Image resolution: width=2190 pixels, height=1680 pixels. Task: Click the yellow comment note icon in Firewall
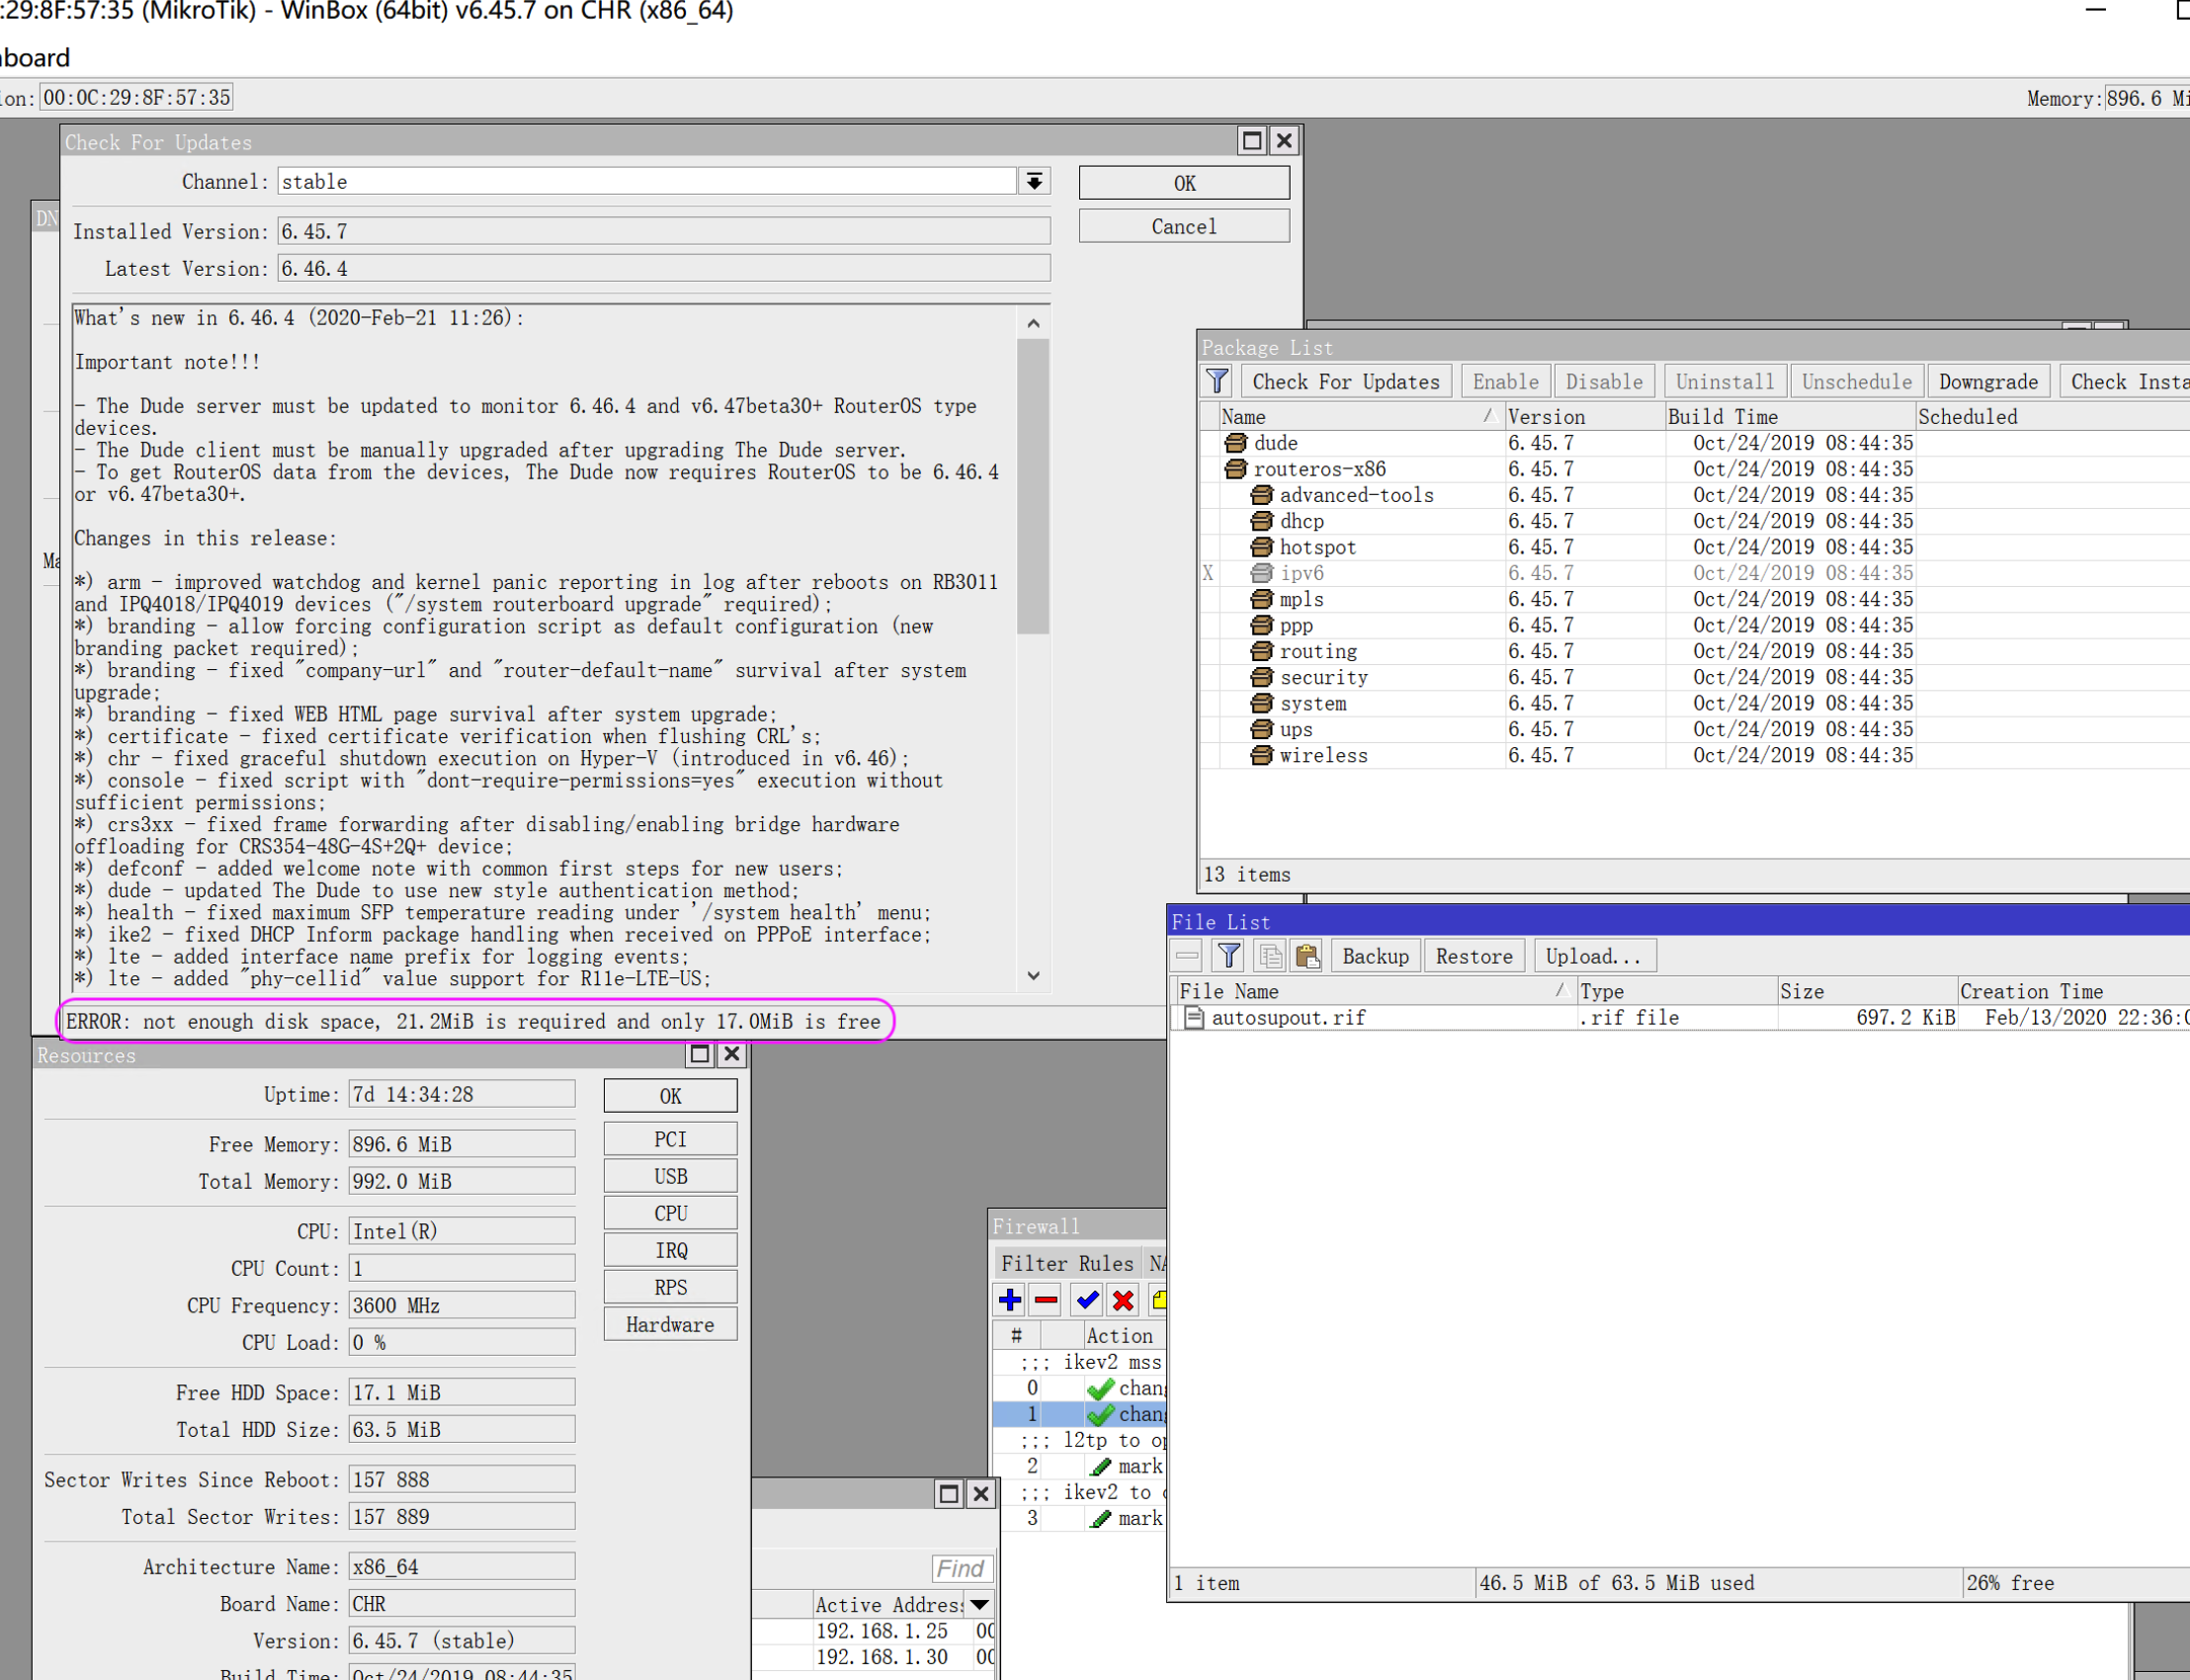[x=1158, y=1300]
